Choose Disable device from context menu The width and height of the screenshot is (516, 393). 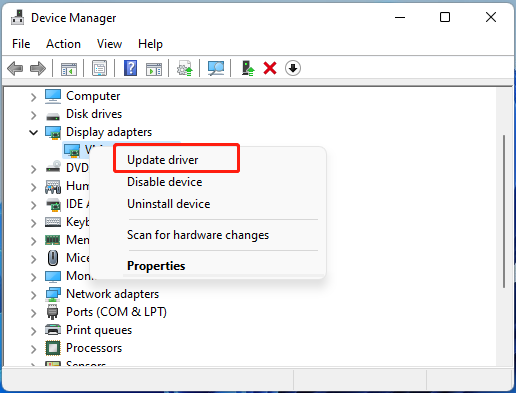165,182
